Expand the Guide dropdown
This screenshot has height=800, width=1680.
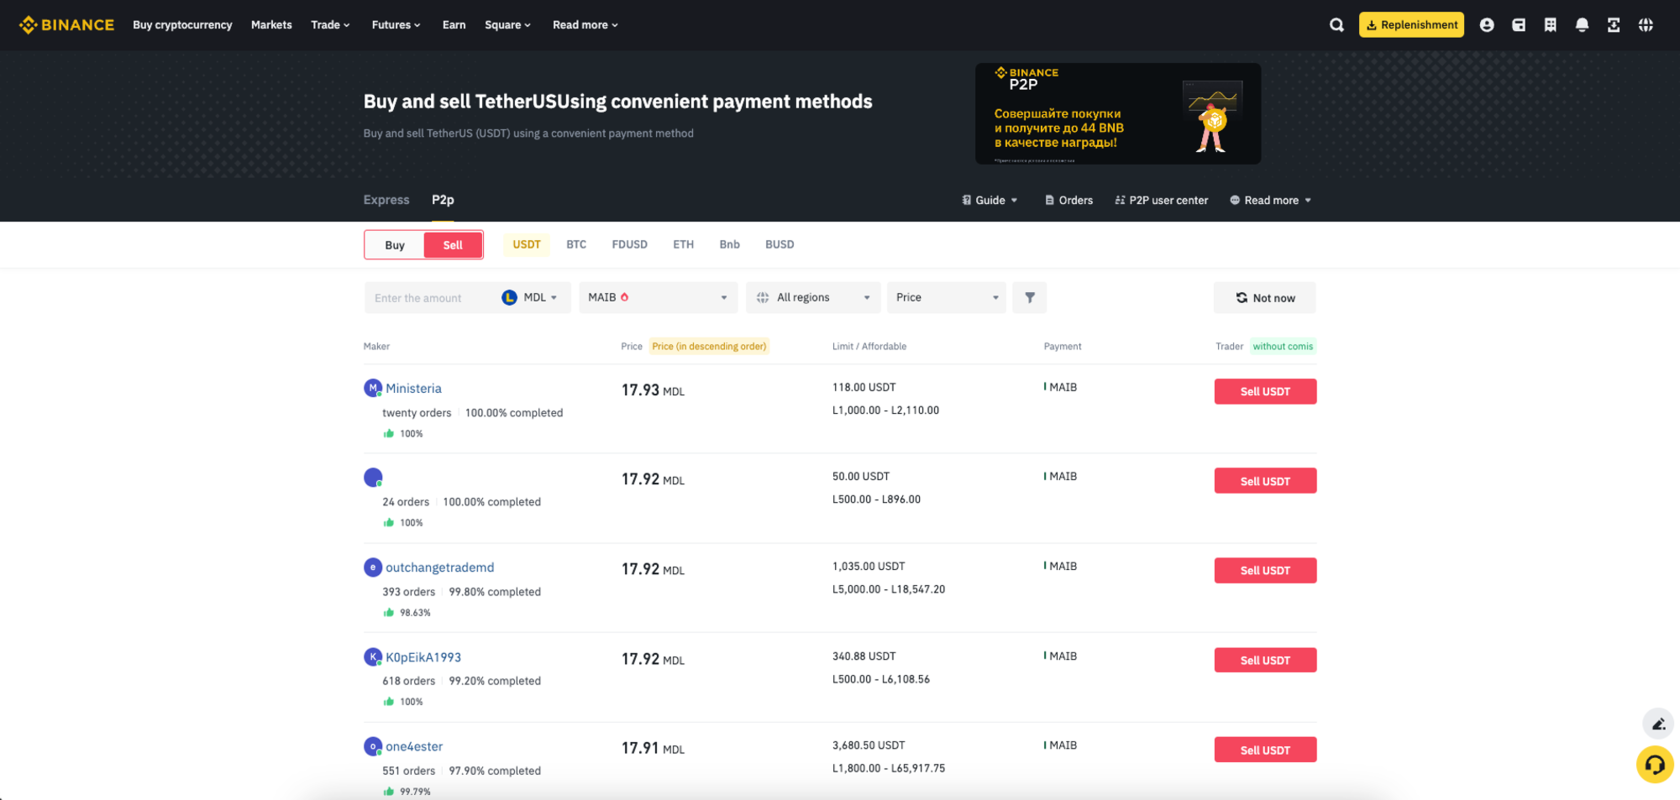tap(990, 200)
